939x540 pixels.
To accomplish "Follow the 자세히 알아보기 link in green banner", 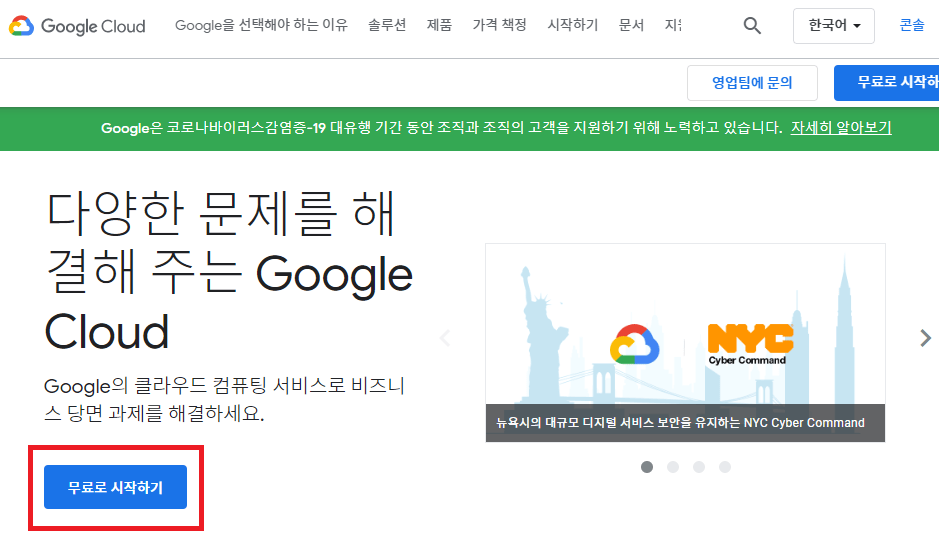I will (x=840, y=128).
